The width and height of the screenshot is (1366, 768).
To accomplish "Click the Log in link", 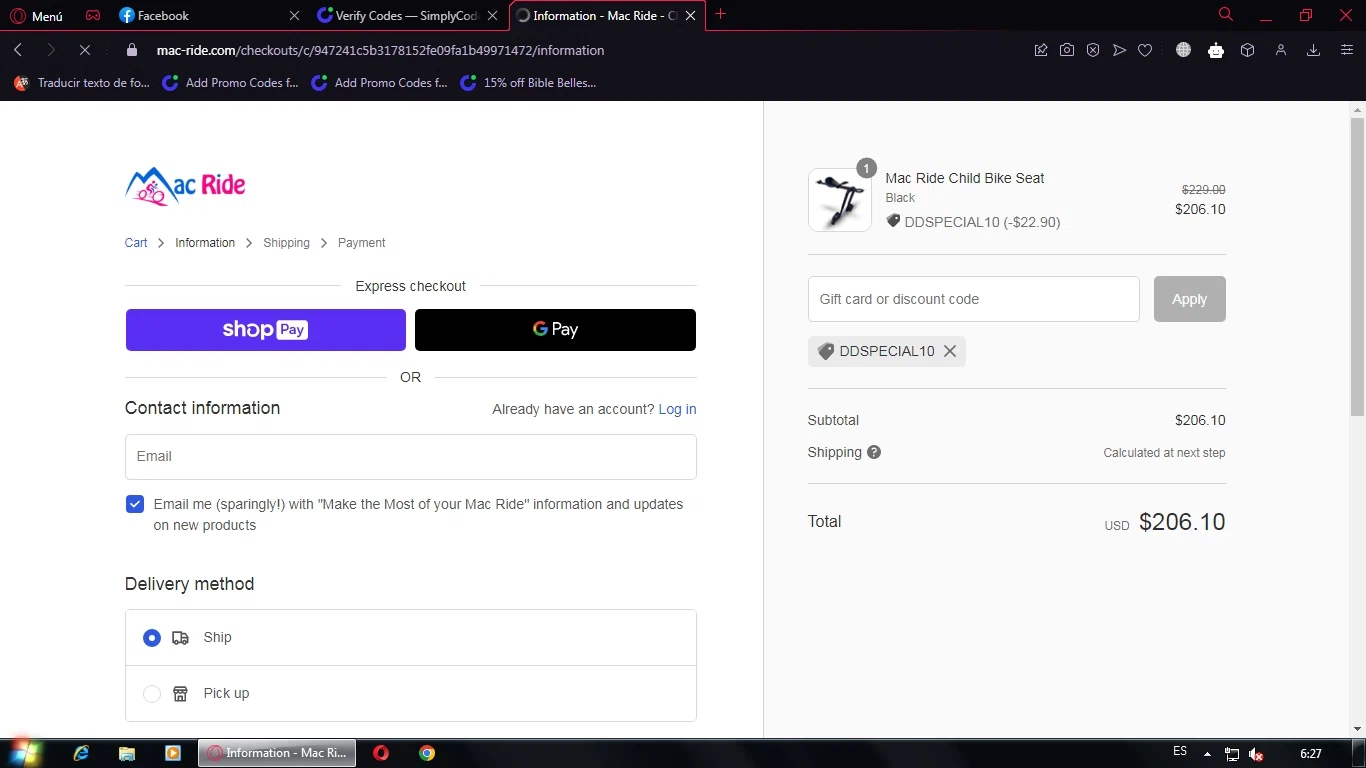I will (677, 409).
